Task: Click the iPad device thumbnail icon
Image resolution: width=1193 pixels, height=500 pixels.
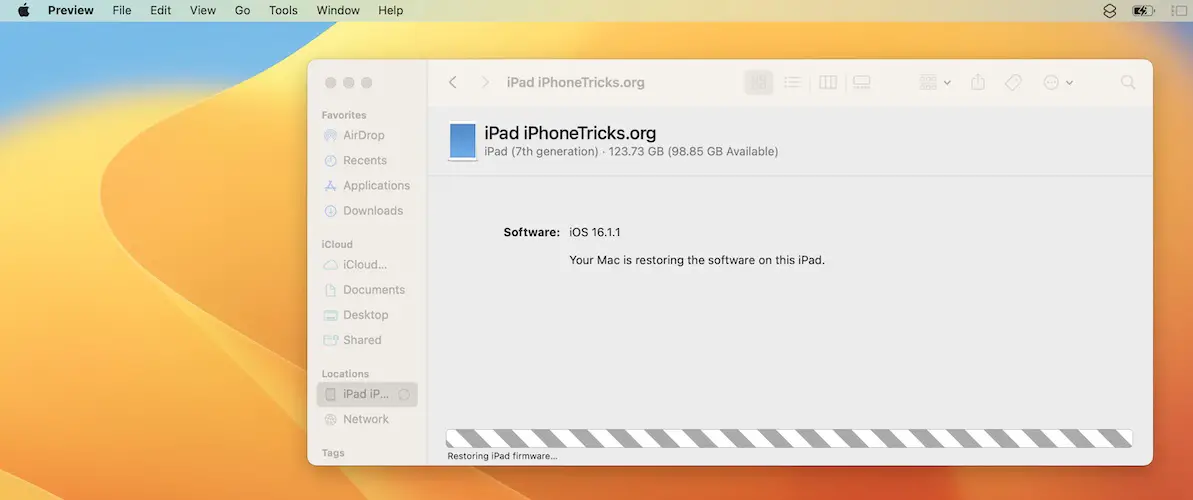Action: tap(462, 141)
